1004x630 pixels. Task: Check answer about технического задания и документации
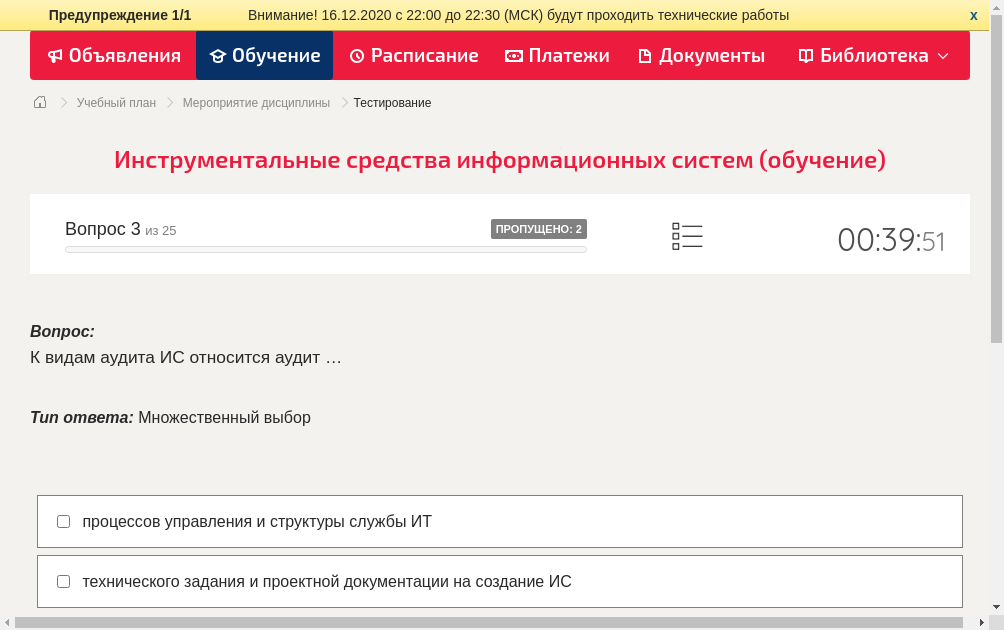(63, 581)
